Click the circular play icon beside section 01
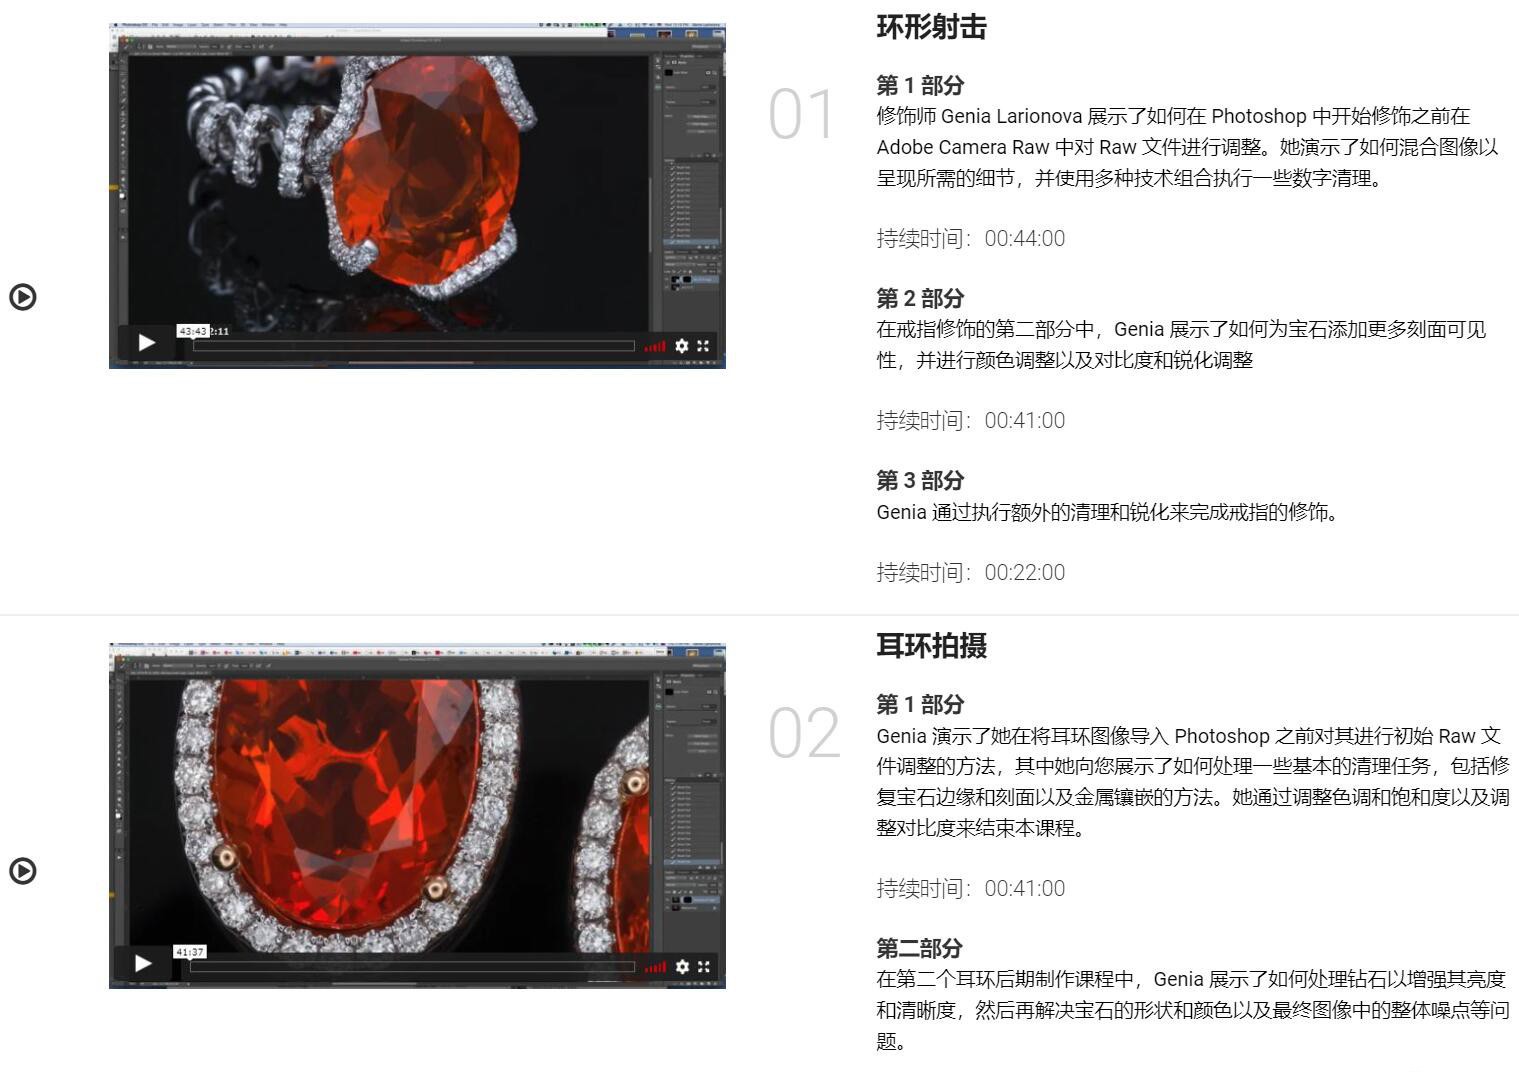 coord(25,297)
